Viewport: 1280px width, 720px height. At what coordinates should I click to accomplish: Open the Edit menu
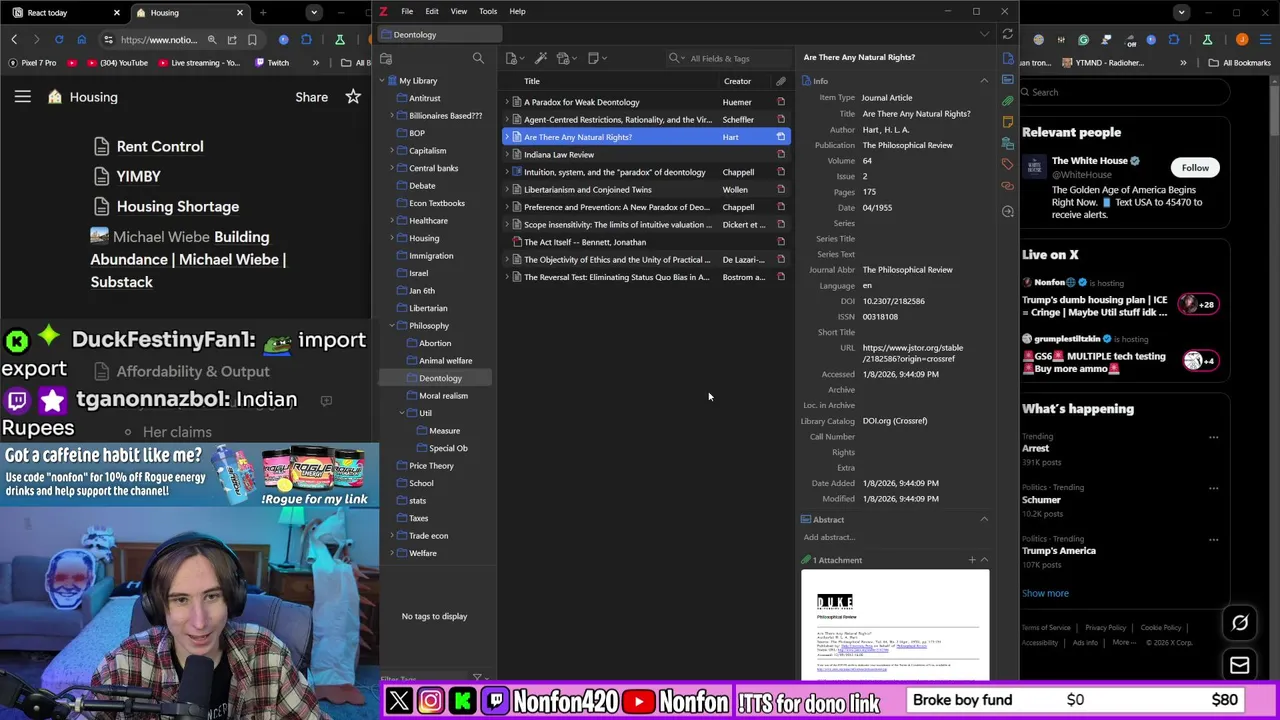[x=432, y=11]
